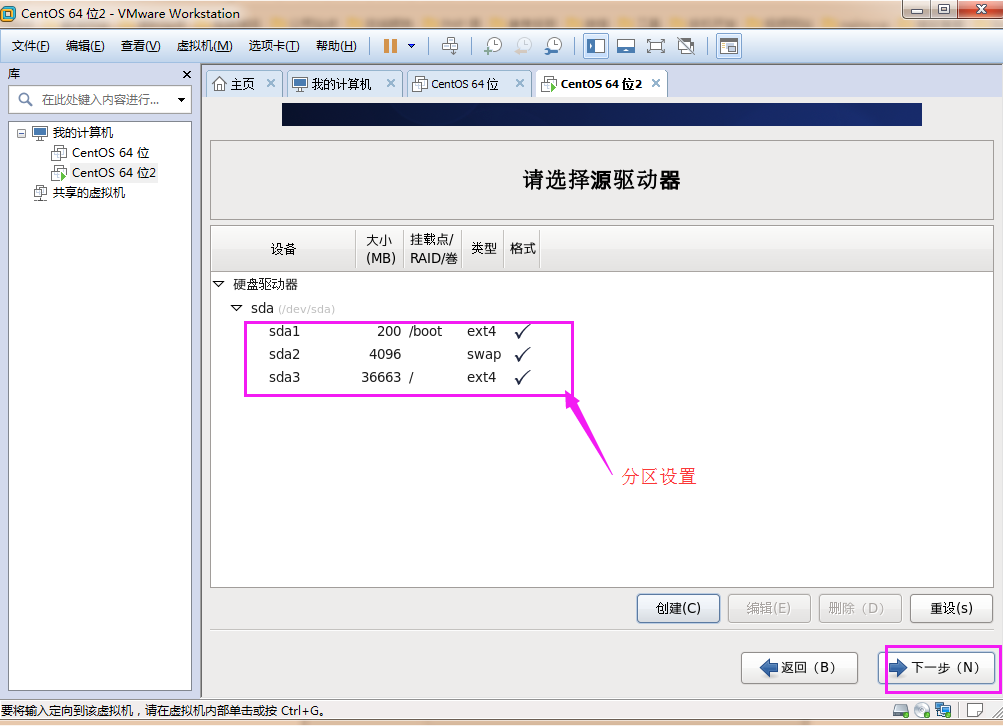This screenshot has height=726, width=1003.
Task: Close the 我的计算机 tab
Action: (391, 83)
